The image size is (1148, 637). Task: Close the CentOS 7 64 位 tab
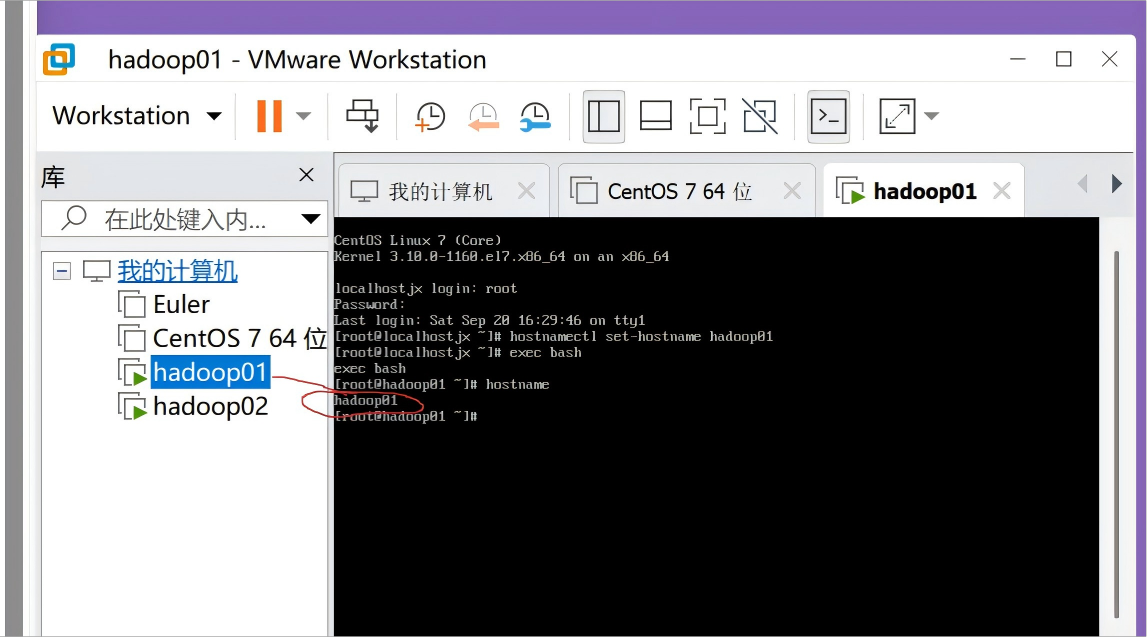792,191
